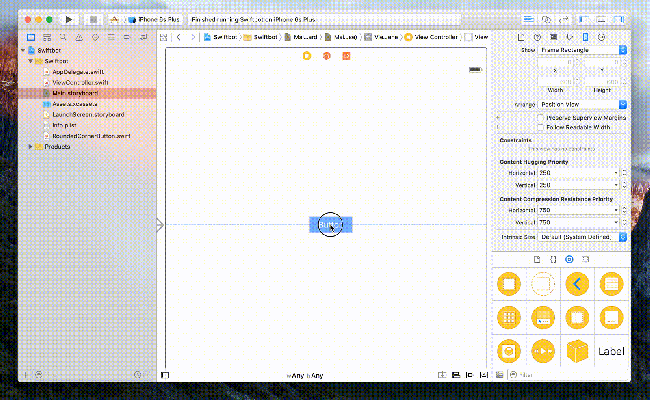Select the Label library object
The image size is (650, 400).
[x=611, y=351]
